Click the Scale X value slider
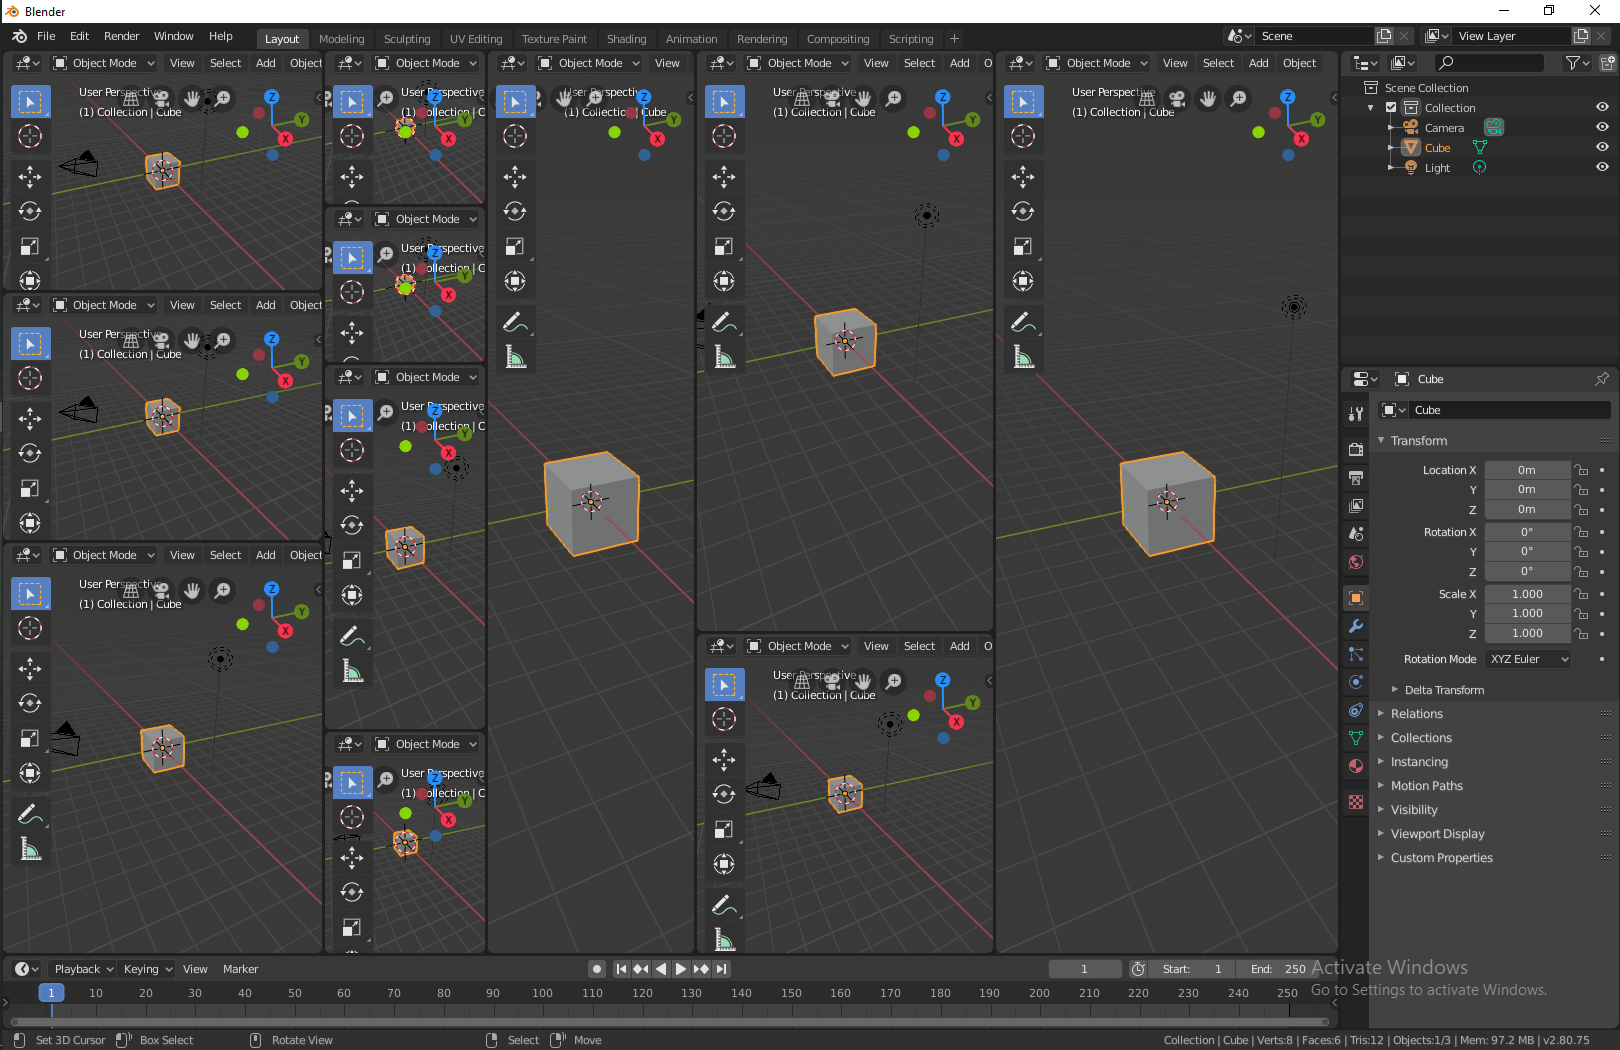 1527,593
